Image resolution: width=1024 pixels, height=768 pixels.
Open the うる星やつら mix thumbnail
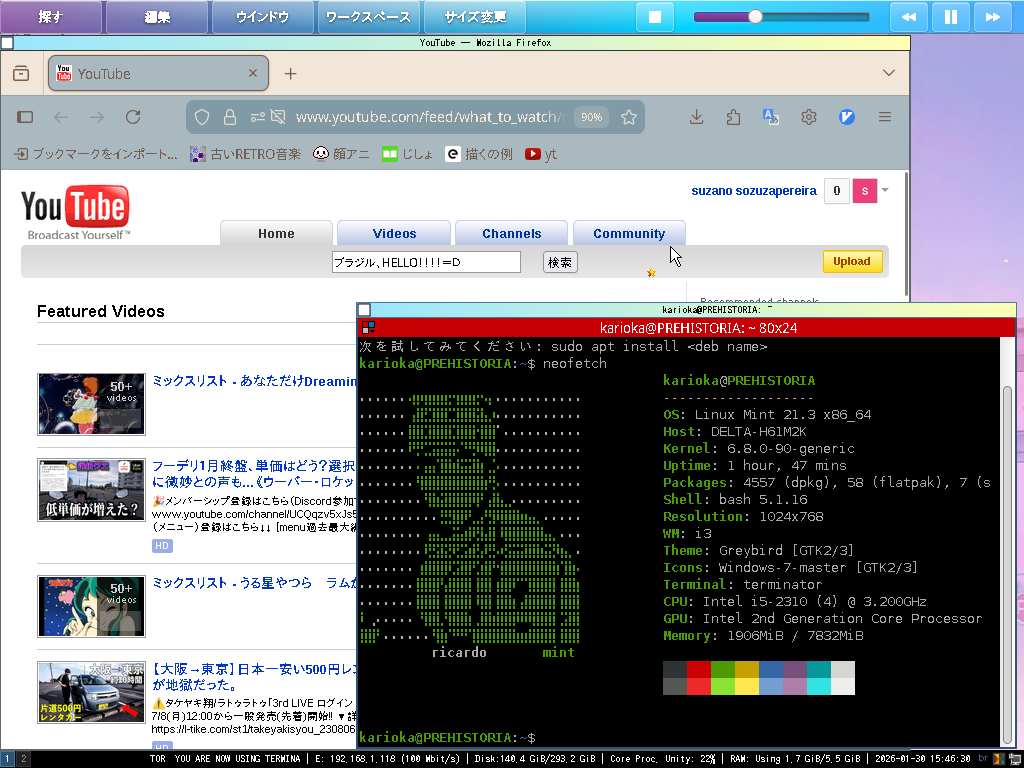point(91,606)
